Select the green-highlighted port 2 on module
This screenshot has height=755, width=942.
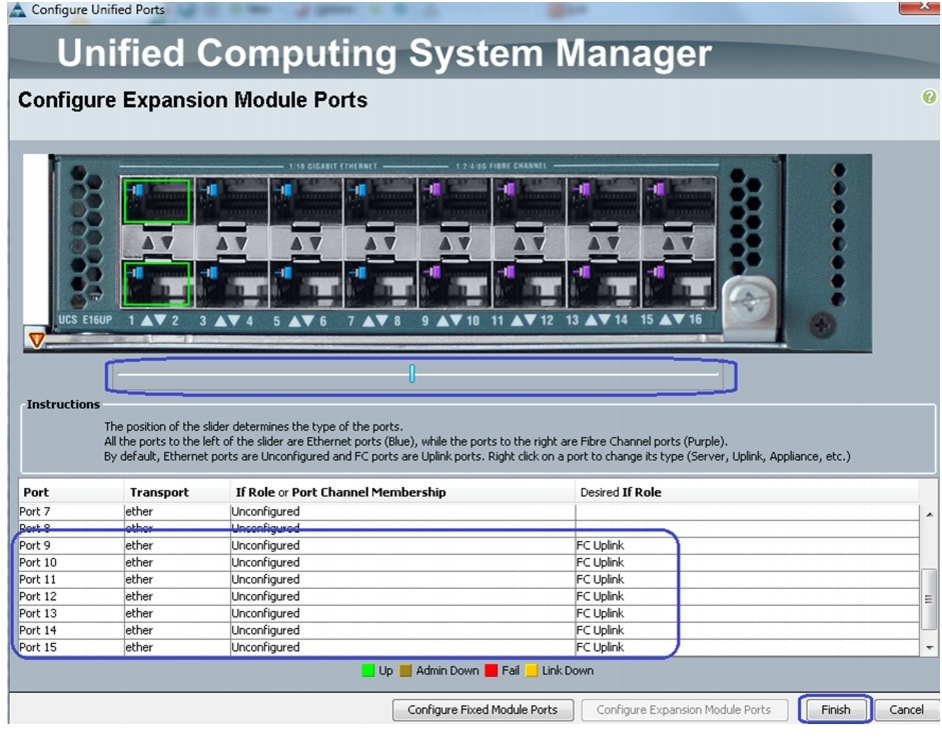coord(155,283)
